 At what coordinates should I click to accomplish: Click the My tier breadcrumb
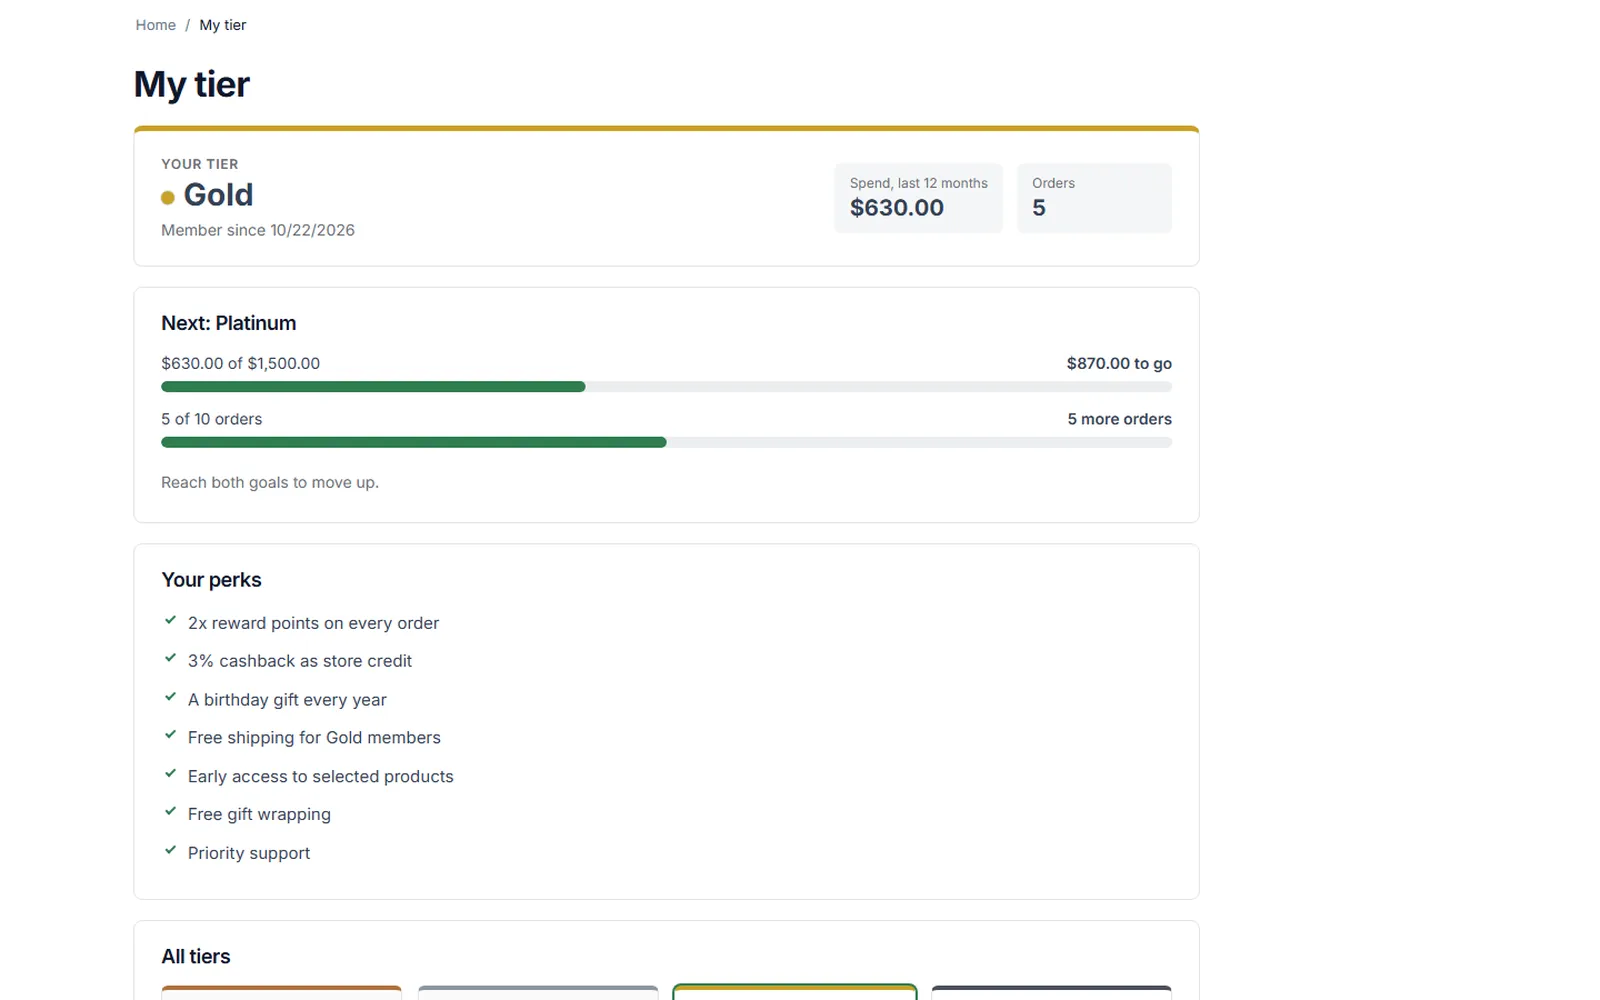pyautogui.click(x=222, y=25)
